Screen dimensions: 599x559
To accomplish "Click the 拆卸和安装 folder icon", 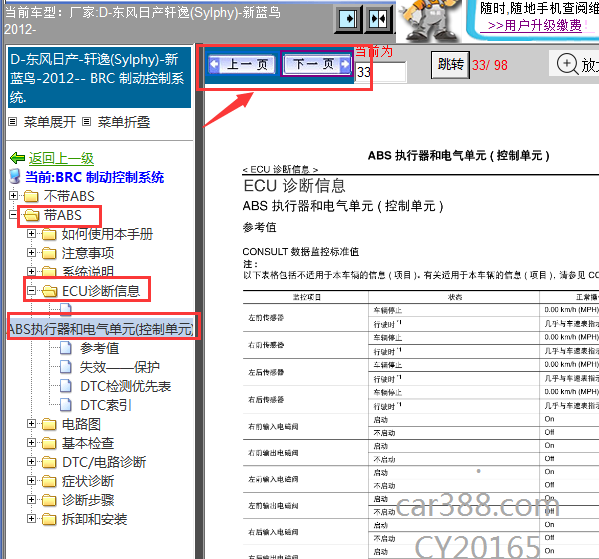I will coord(49,519).
